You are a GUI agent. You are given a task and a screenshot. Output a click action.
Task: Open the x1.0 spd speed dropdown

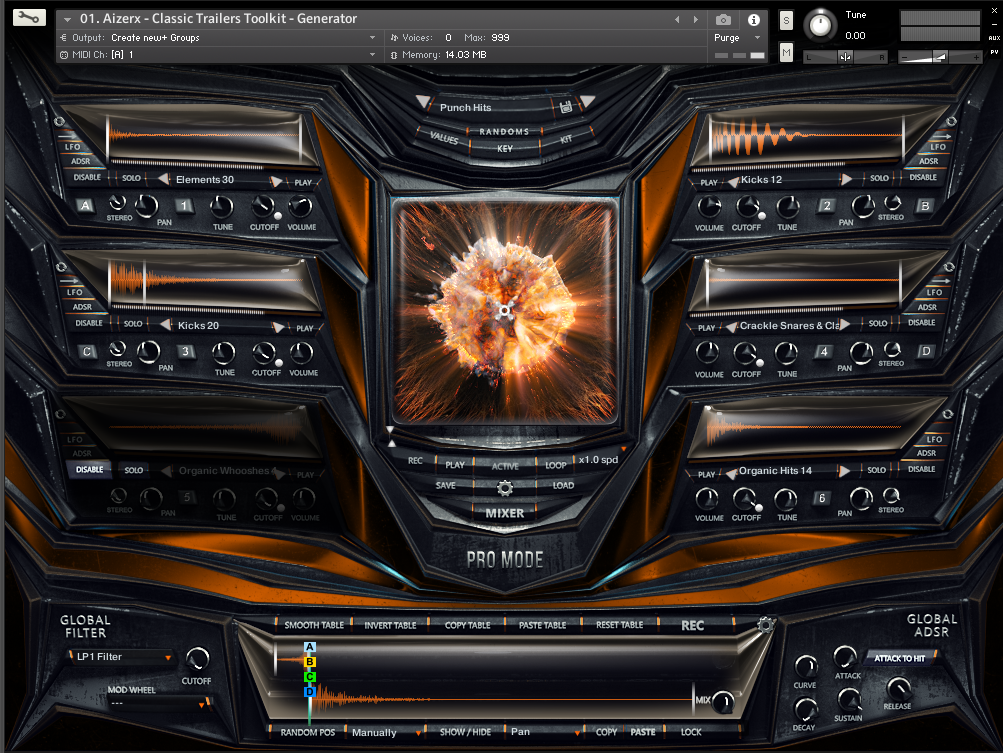(600, 459)
